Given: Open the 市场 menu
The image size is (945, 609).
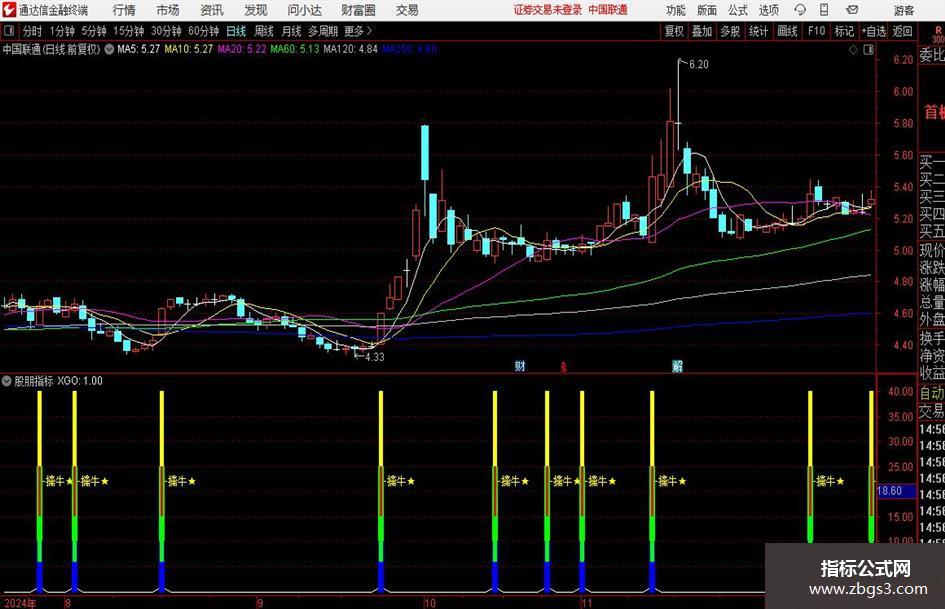Looking at the screenshot, I should [x=168, y=10].
